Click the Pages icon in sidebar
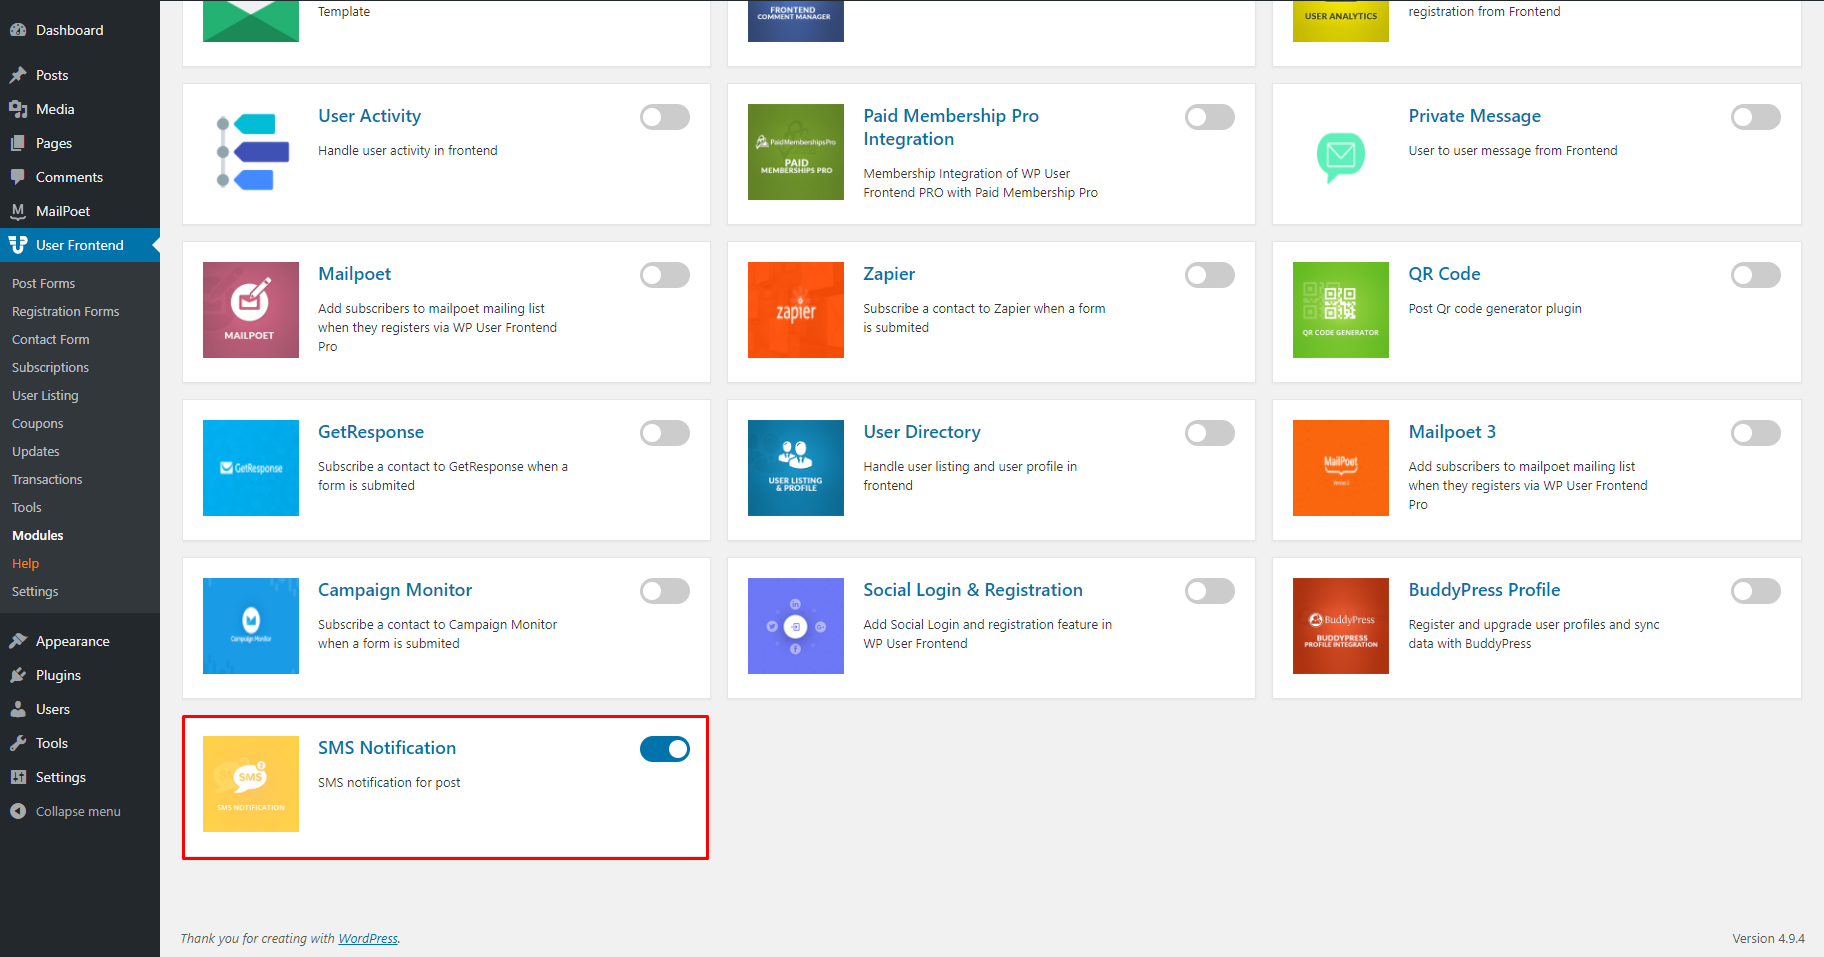Viewport: 1824px width, 957px height. click(18, 143)
